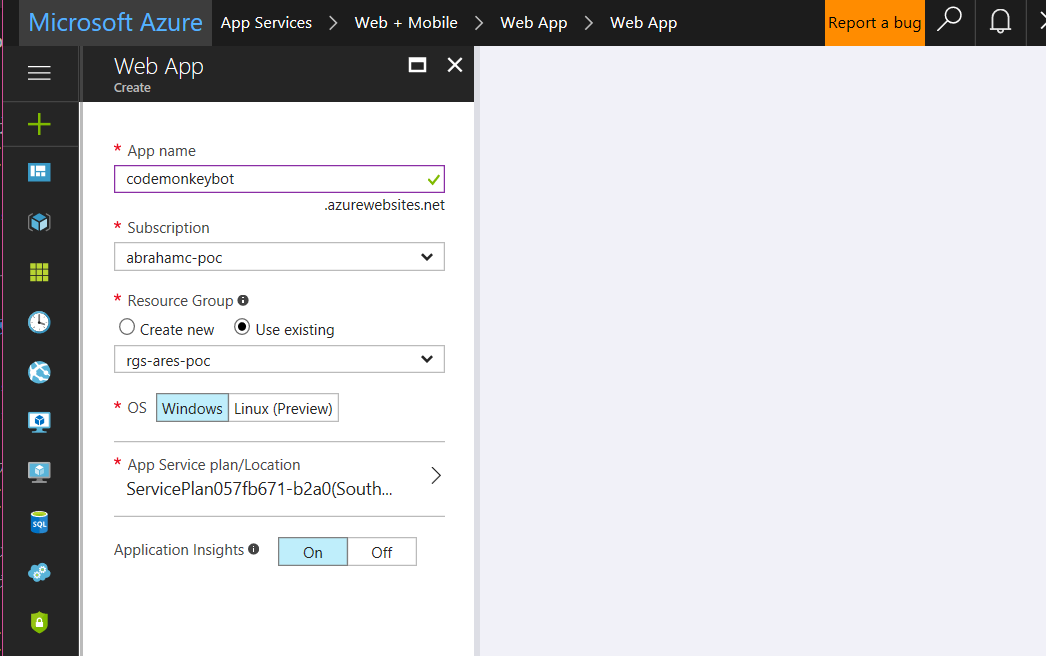1046x656 pixels.
Task: Select the Virtual Machines cube icon
Action: (39, 221)
